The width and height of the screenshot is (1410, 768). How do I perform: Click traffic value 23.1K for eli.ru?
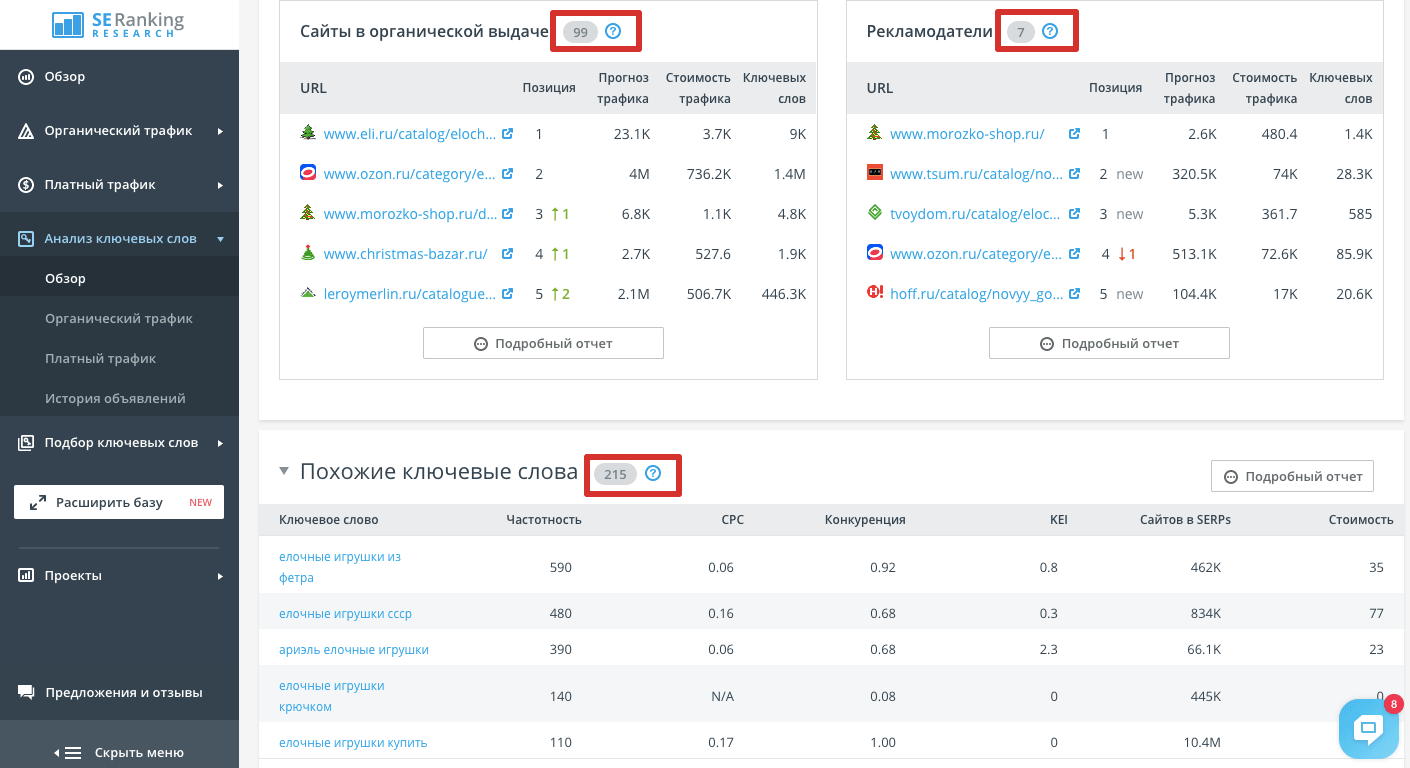[x=632, y=134]
